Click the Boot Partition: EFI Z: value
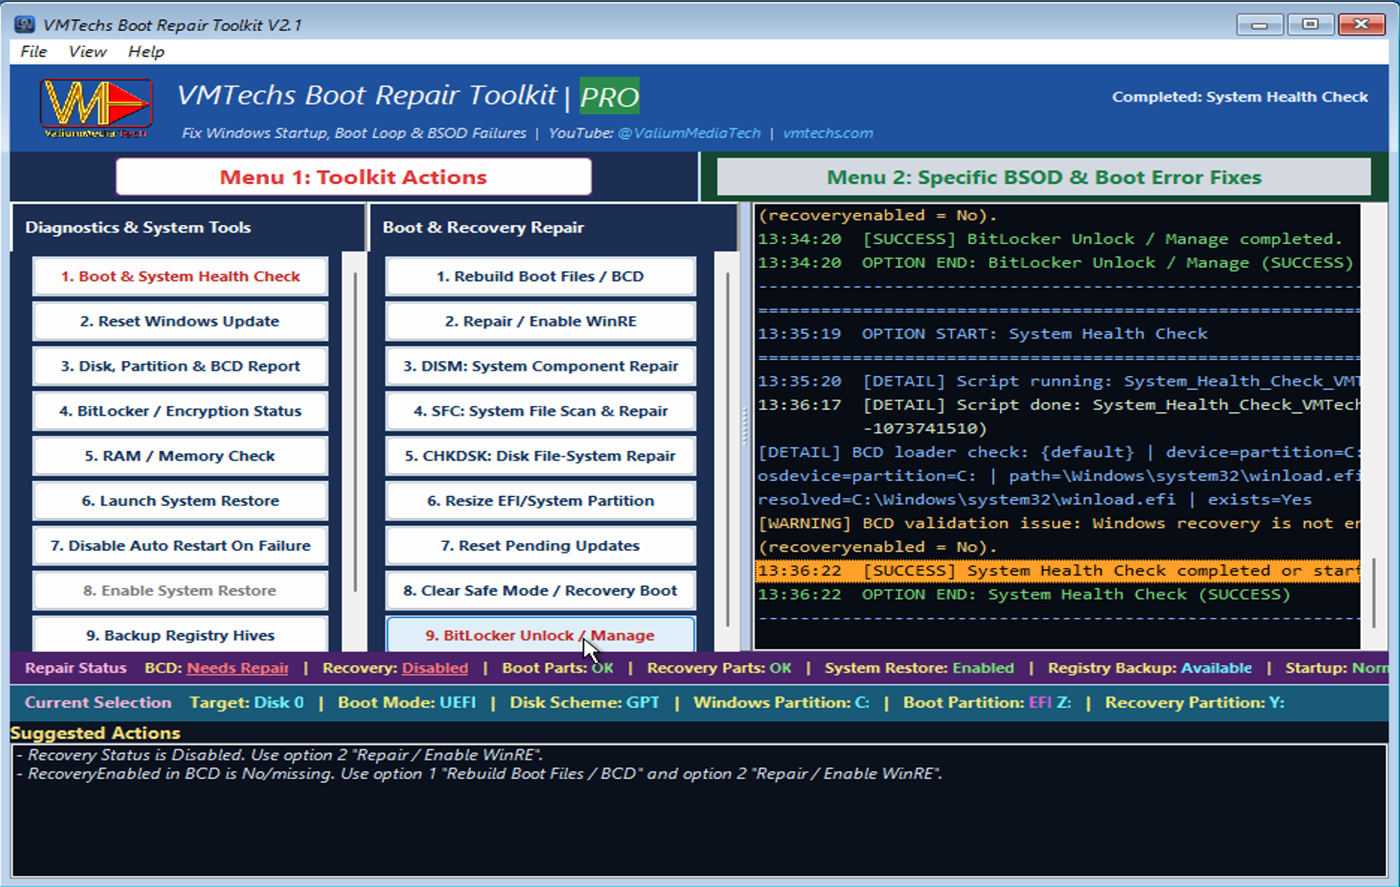This screenshot has height=887, width=1400. point(987,702)
